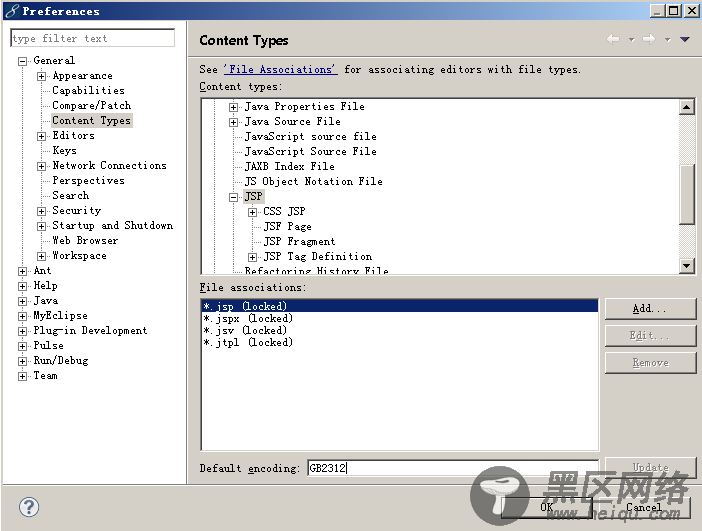This screenshot has height=531, width=702.
Task: Go back using the back arrow icon
Action: pyautogui.click(x=613, y=39)
